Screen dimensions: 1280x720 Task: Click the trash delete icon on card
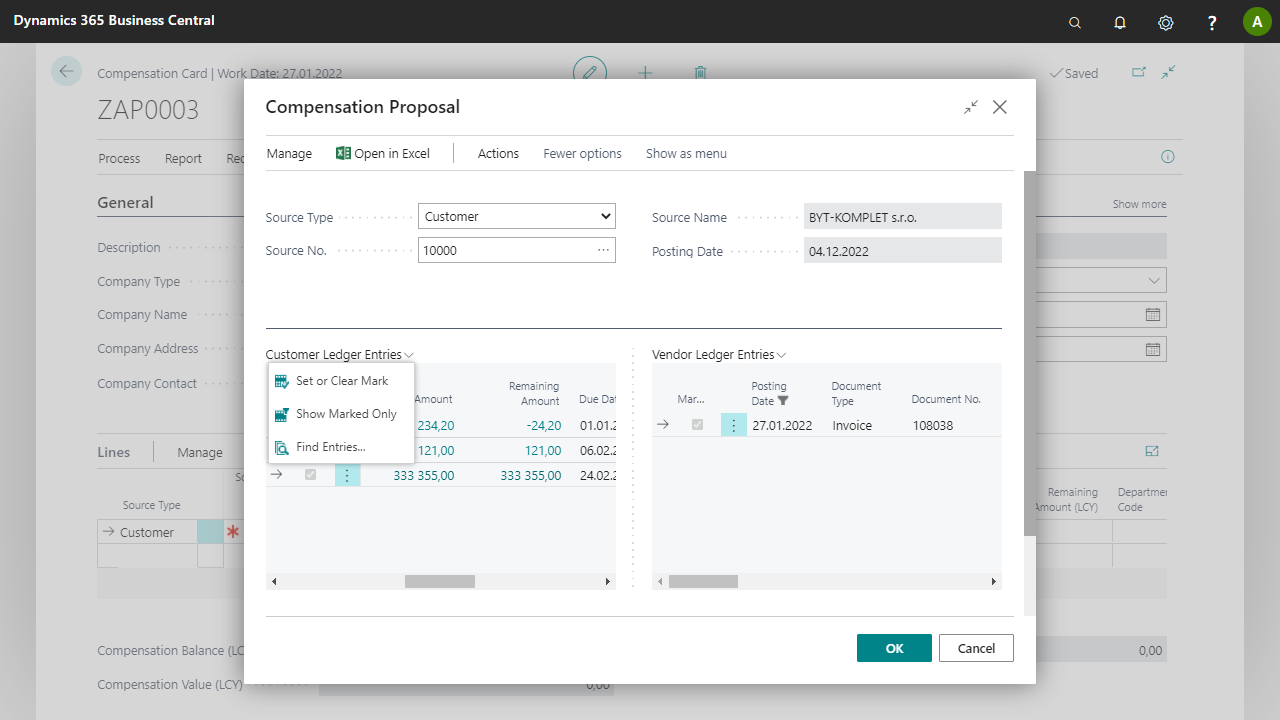[701, 72]
